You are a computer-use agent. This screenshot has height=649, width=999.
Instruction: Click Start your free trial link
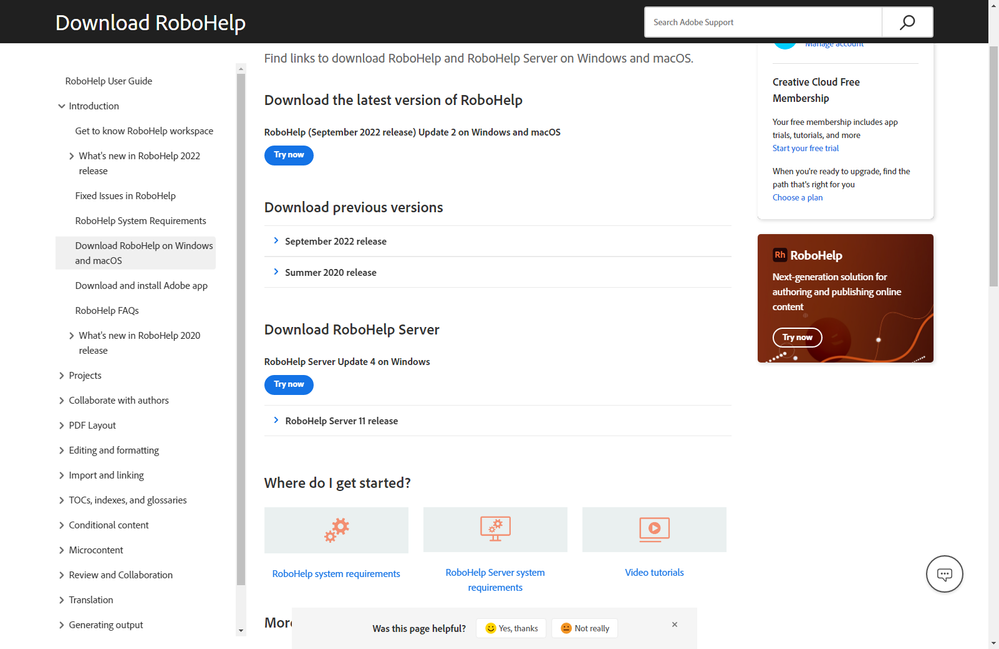point(805,148)
